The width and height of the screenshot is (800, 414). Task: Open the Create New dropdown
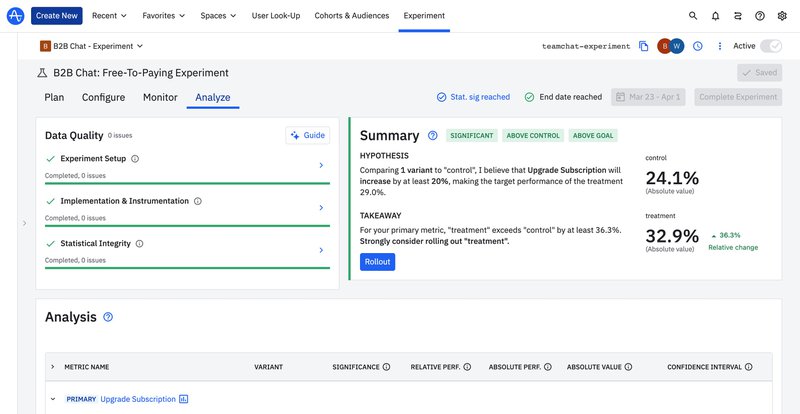point(57,16)
